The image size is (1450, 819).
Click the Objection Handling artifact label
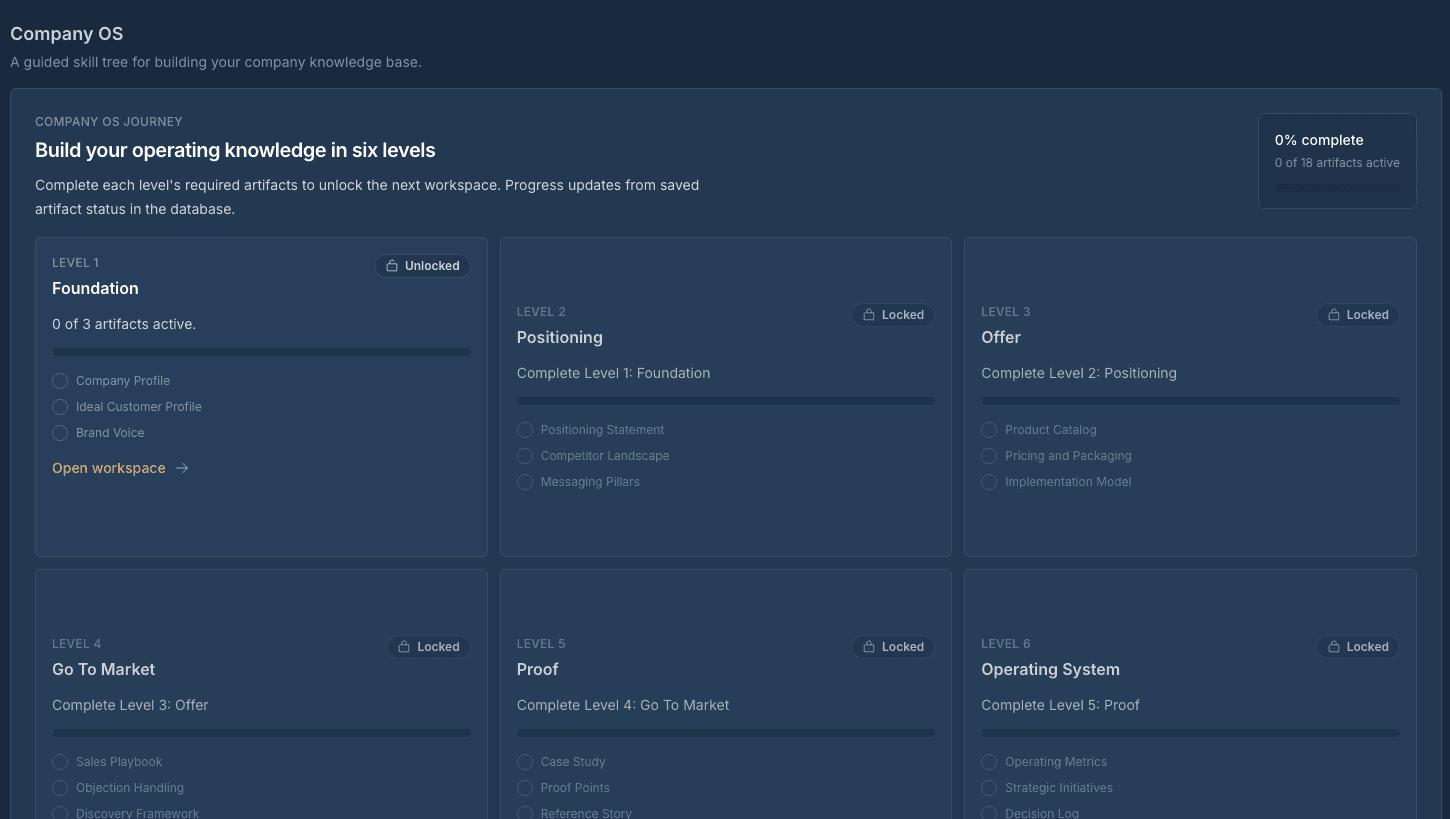click(130, 788)
